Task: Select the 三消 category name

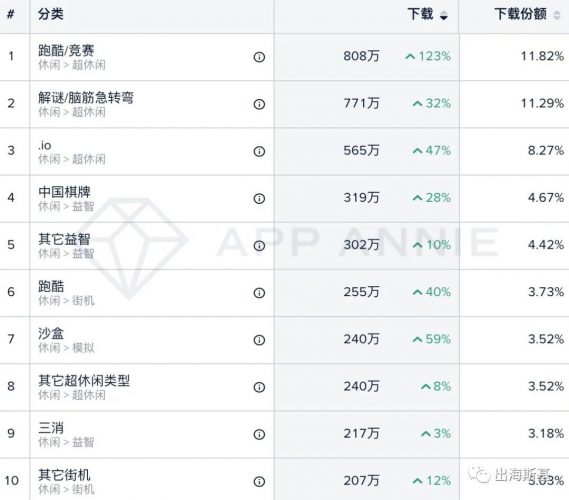Action: tap(51, 427)
